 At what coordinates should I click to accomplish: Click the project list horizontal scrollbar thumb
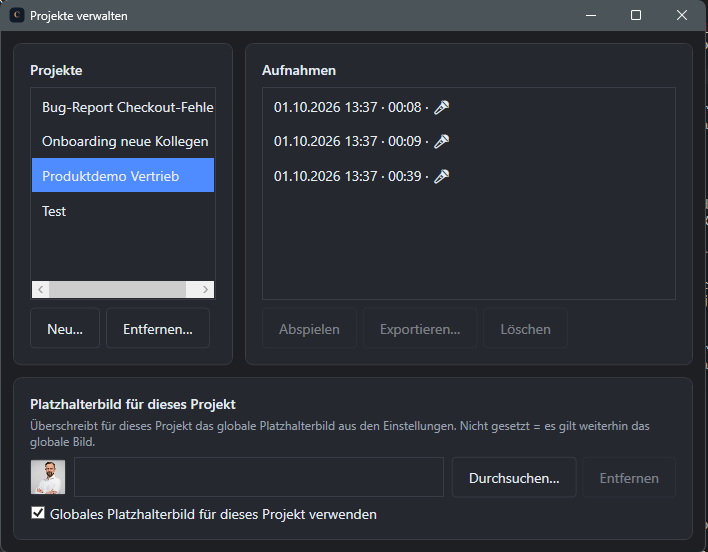(117, 289)
